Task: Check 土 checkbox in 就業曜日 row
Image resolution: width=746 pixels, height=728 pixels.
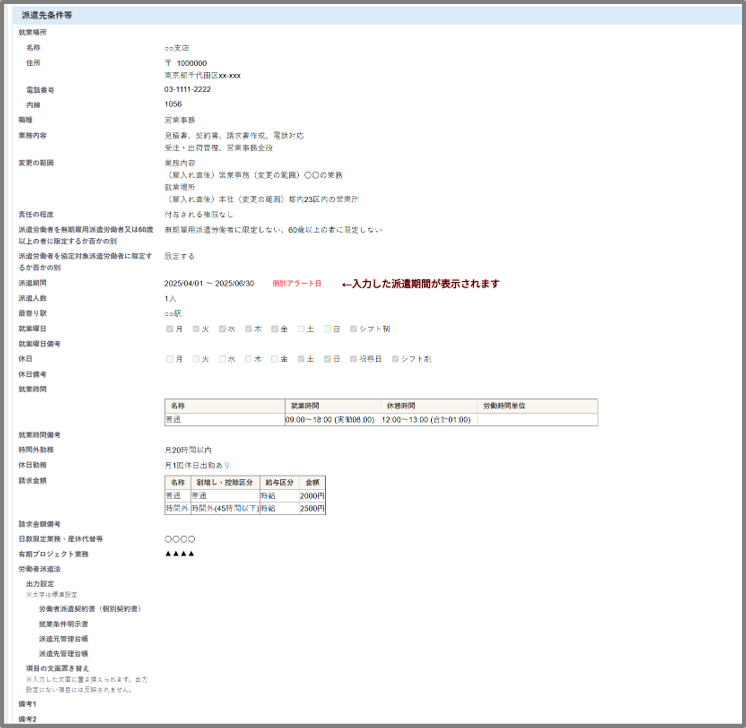Action: [x=301, y=329]
